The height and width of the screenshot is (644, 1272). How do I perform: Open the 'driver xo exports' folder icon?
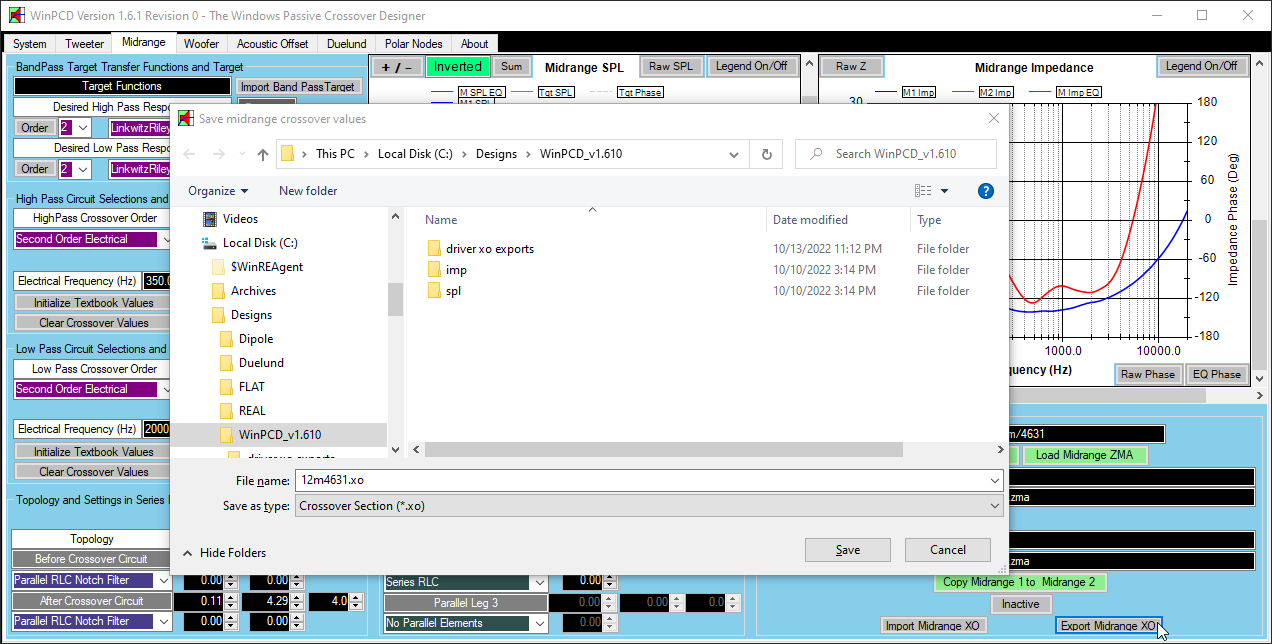pyautogui.click(x=434, y=249)
